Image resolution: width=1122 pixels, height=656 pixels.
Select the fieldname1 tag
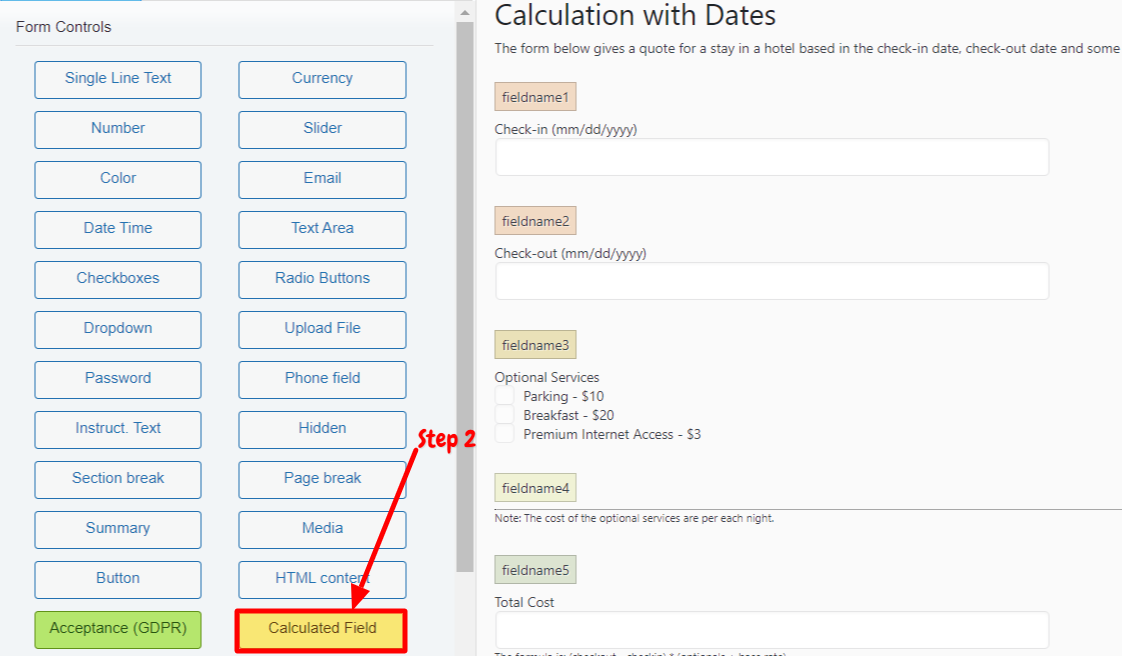click(x=535, y=97)
